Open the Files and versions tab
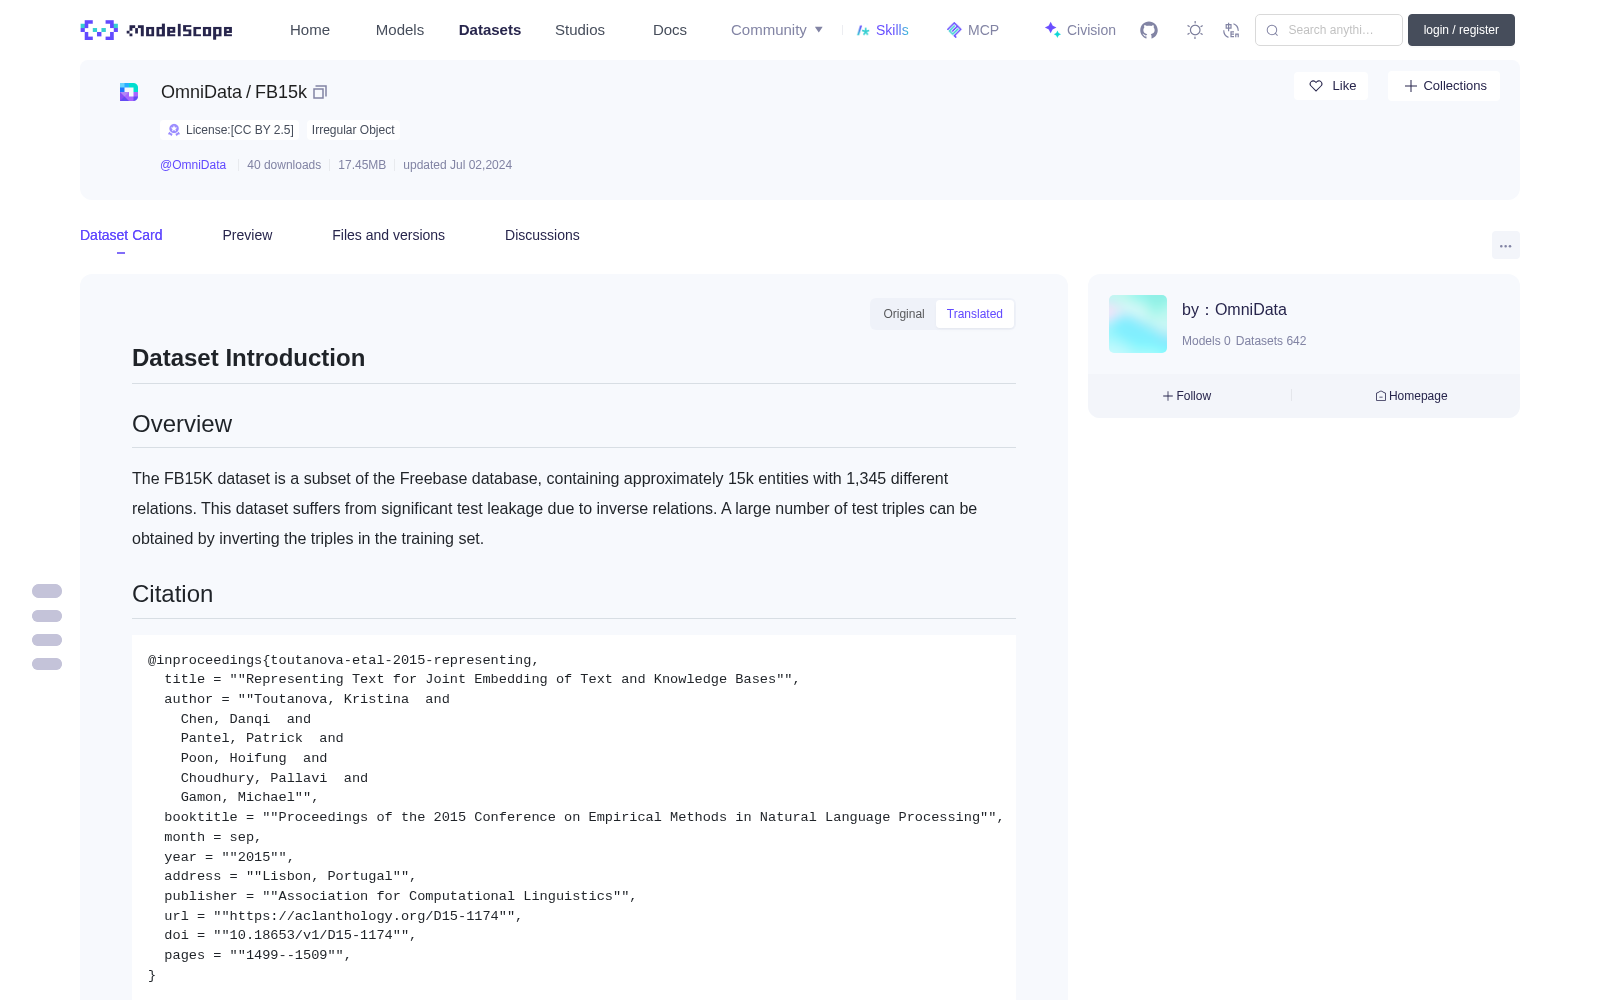Viewport: 1600px width, 1000px height. [x=388, y=235]
